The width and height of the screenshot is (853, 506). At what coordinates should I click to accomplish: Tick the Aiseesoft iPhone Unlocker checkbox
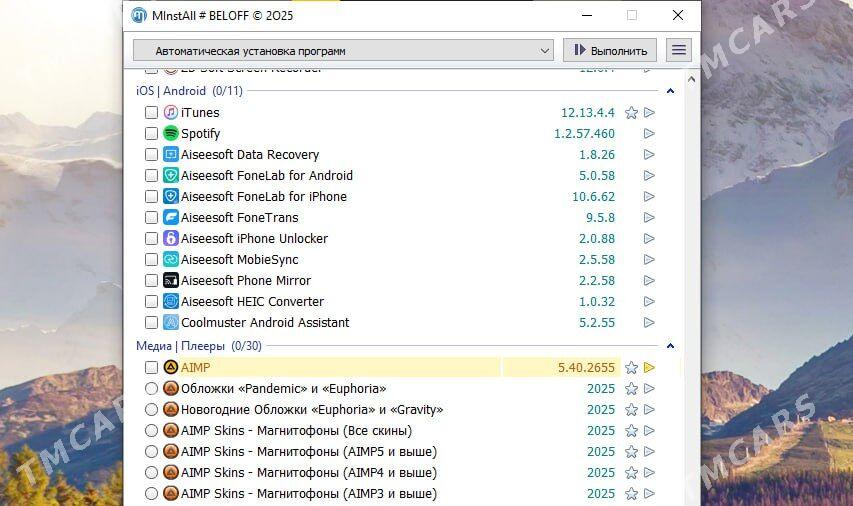[x=151, y=238]
